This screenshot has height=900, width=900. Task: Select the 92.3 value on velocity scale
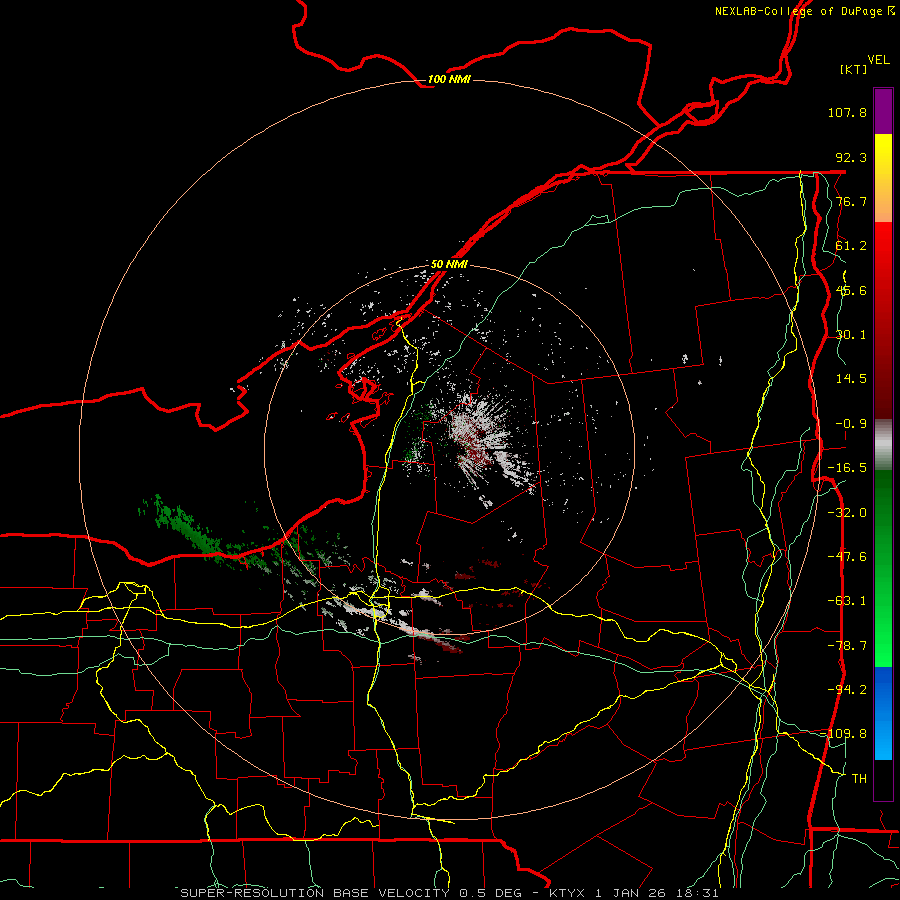tap(851, 157)
